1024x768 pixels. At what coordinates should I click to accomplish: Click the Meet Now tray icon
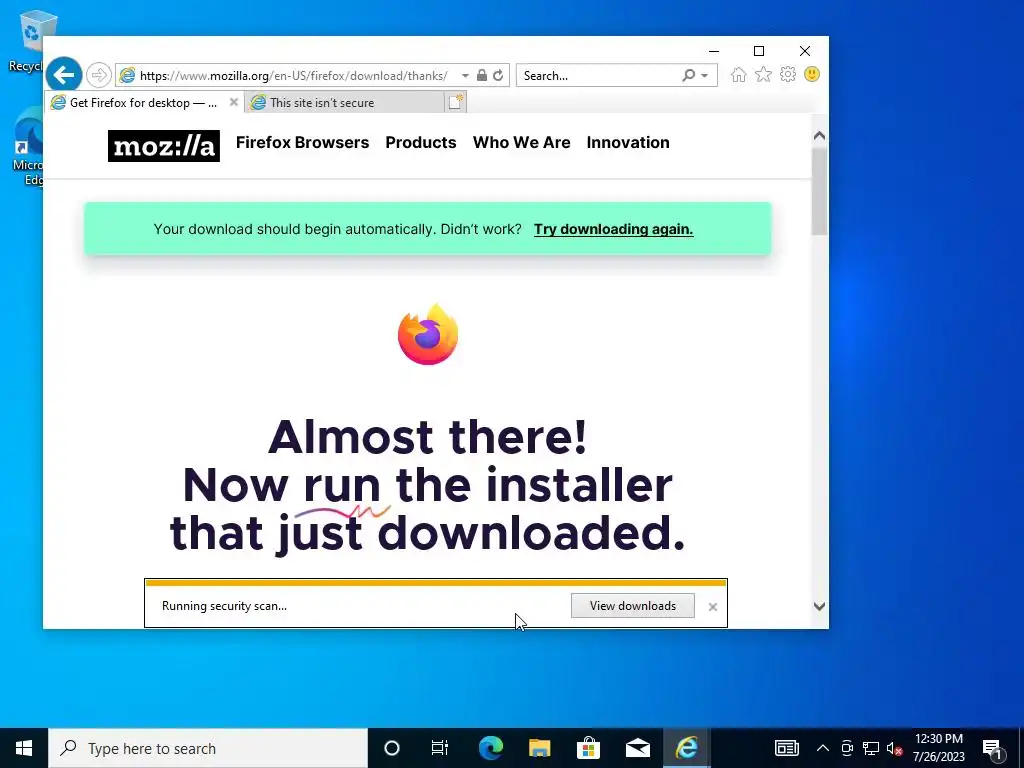[847, 748]
